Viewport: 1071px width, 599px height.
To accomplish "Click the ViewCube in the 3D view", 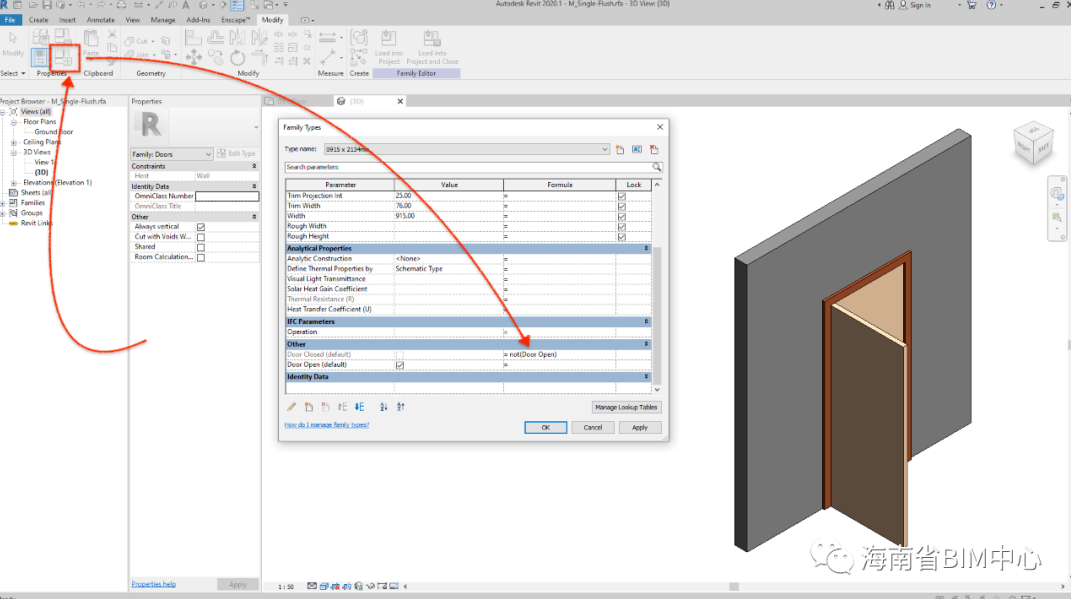I will coord(1032,141).
